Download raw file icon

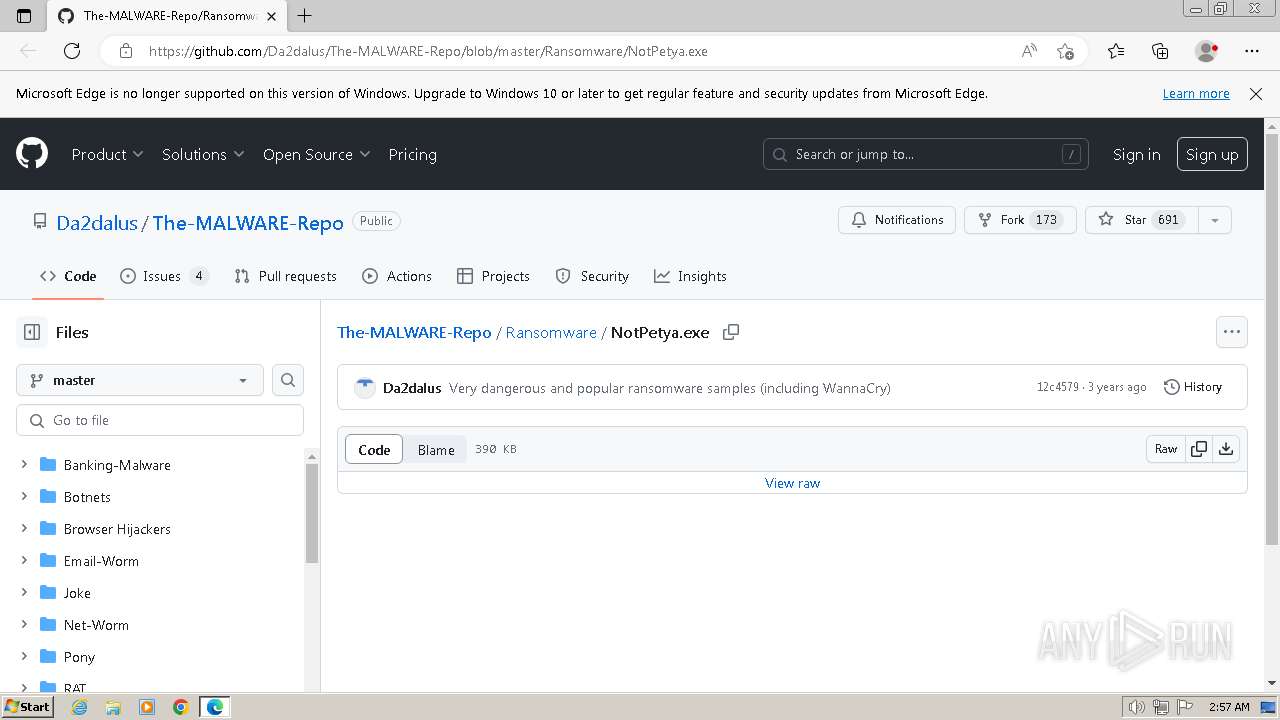1226,449
